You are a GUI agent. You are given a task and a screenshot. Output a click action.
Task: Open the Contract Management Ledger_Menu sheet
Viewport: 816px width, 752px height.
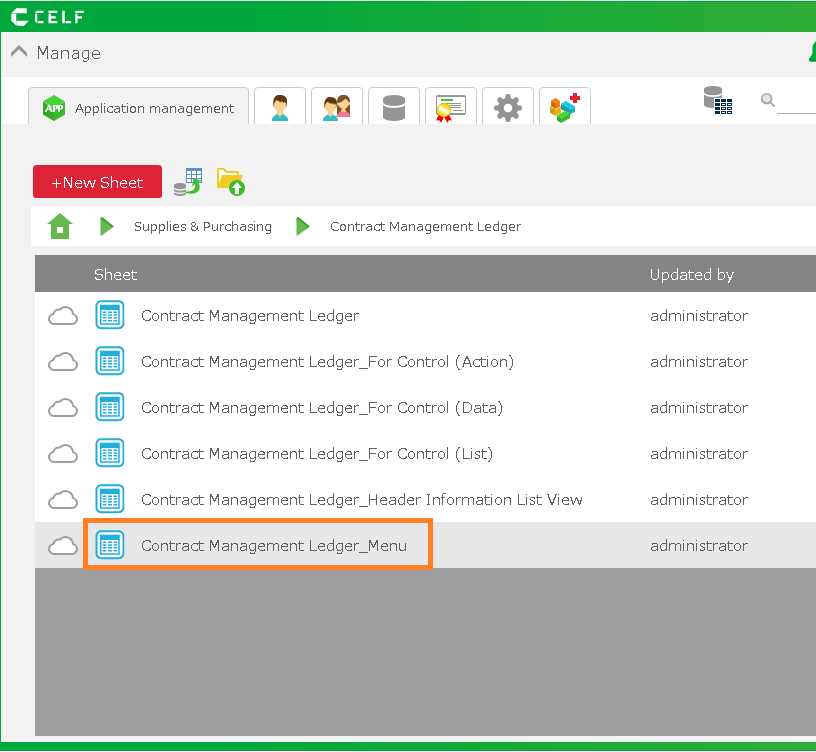[274, 546]
